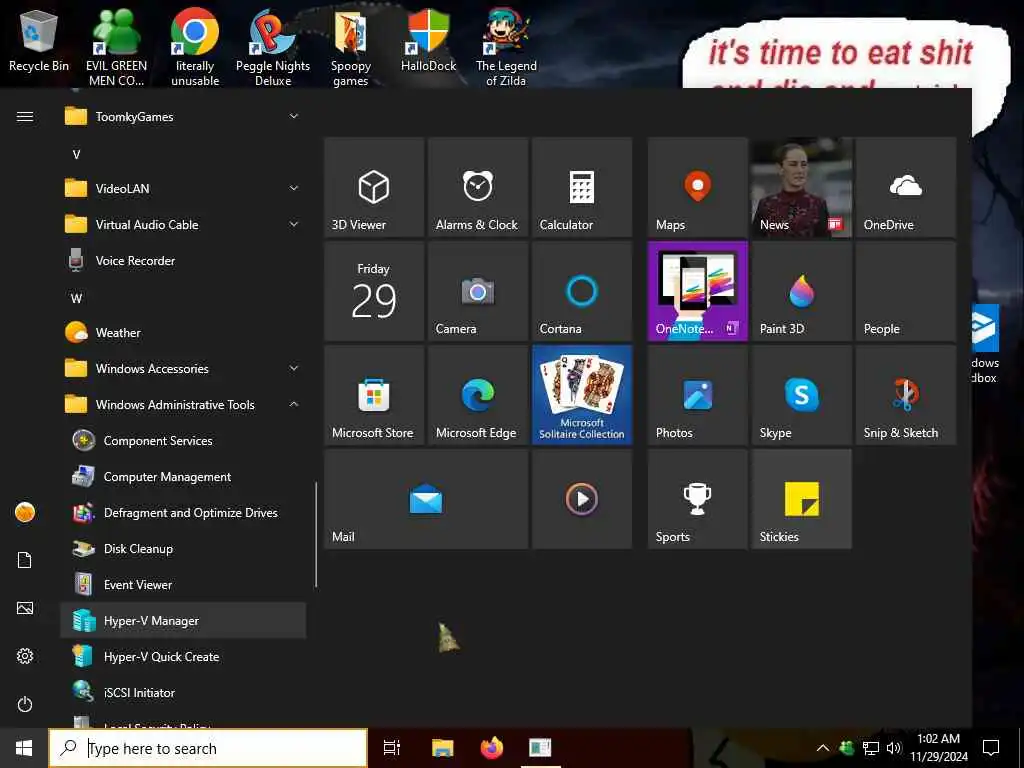Launch the Camera tile
This screenshot has height=768, width=1024.
(x=478, y=291)
